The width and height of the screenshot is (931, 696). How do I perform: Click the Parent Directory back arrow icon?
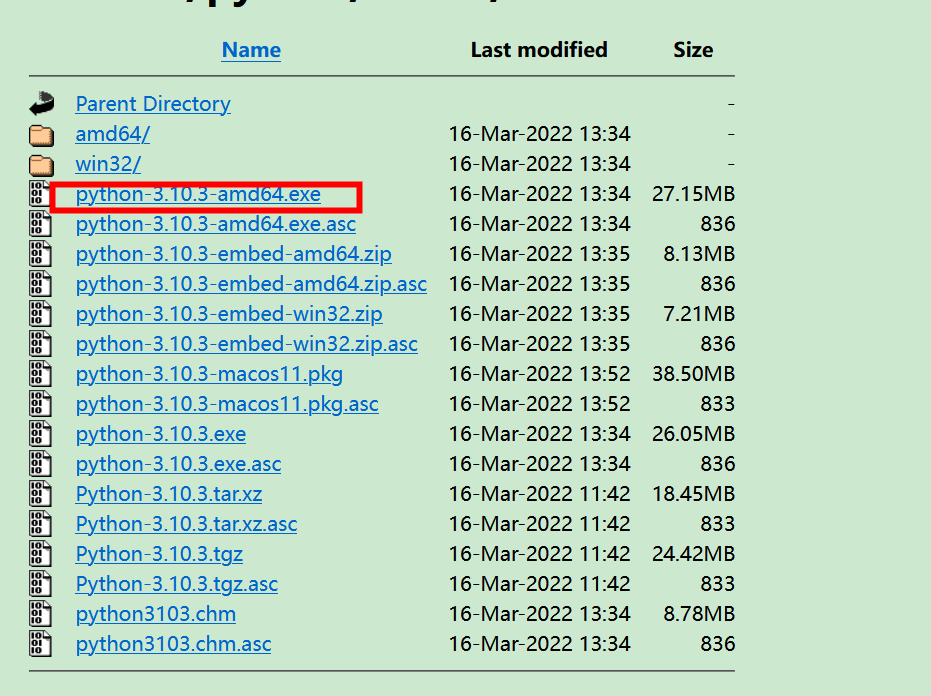42,104
